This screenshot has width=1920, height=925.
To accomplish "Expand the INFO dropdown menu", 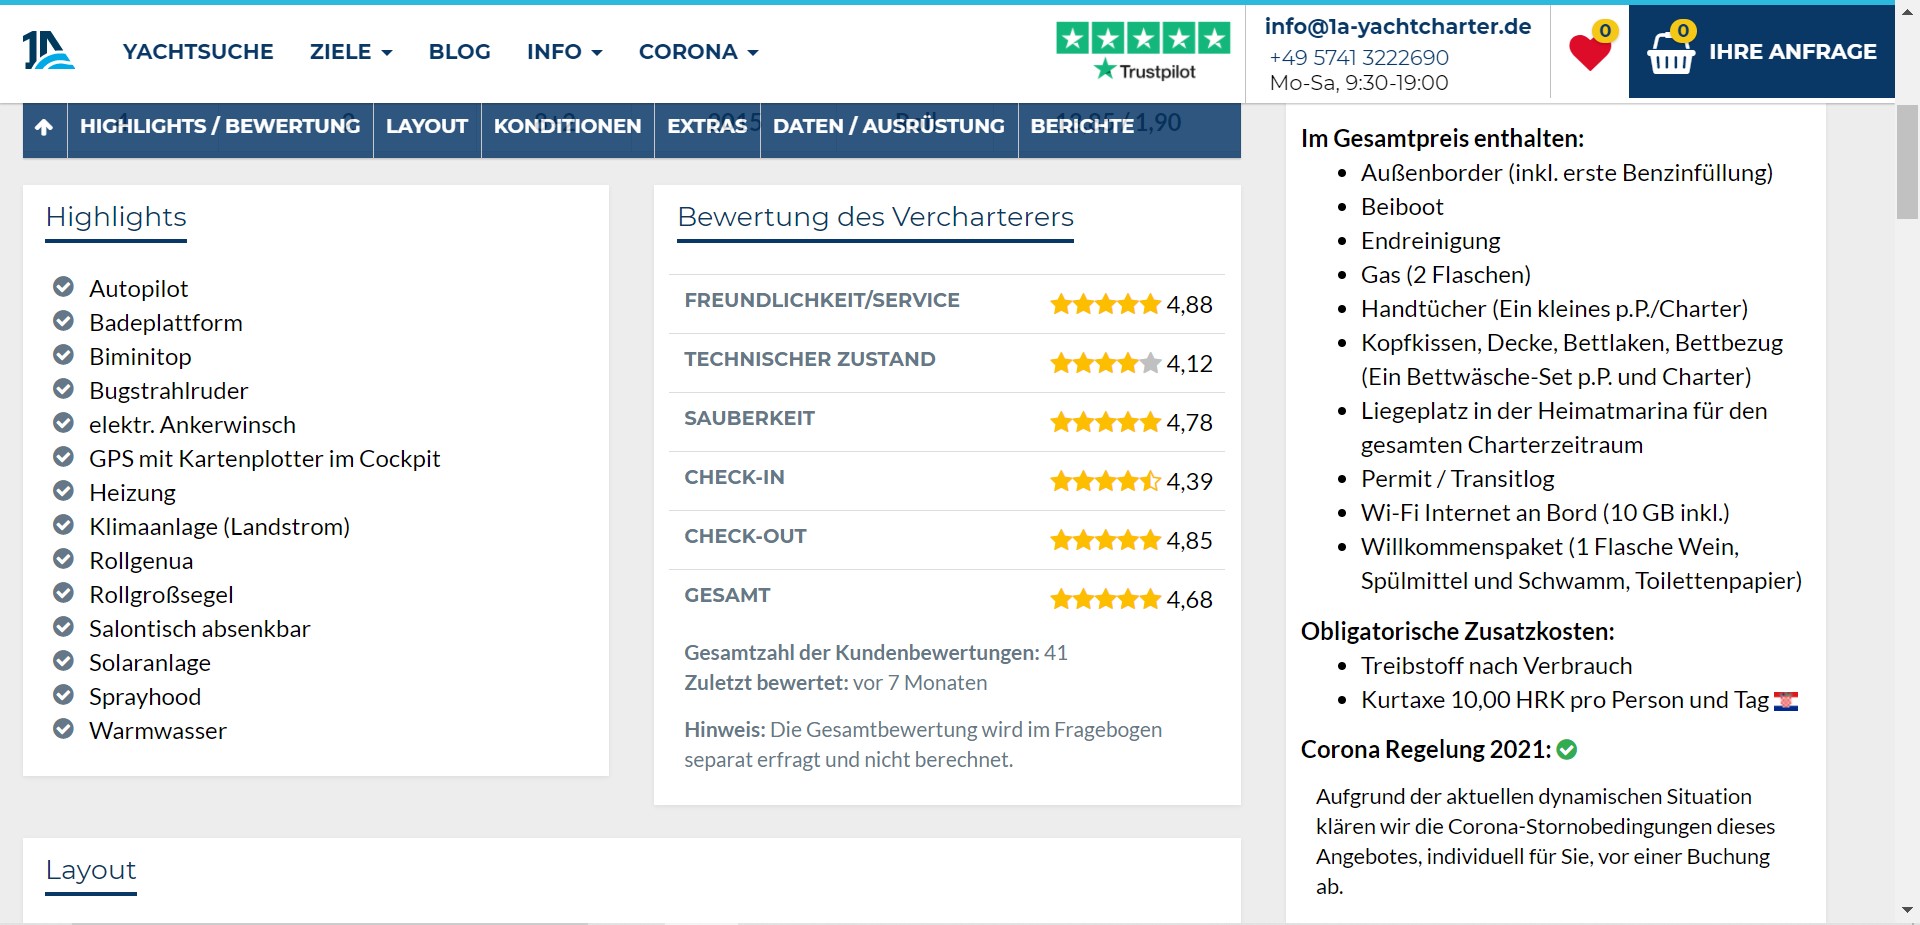I will pyautogui.click(x=564, y=52).
